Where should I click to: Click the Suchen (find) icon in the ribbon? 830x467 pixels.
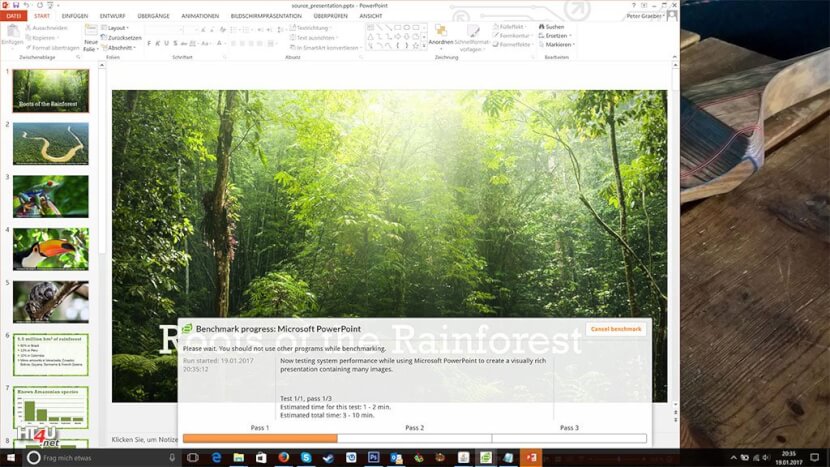tap(554, 27)
